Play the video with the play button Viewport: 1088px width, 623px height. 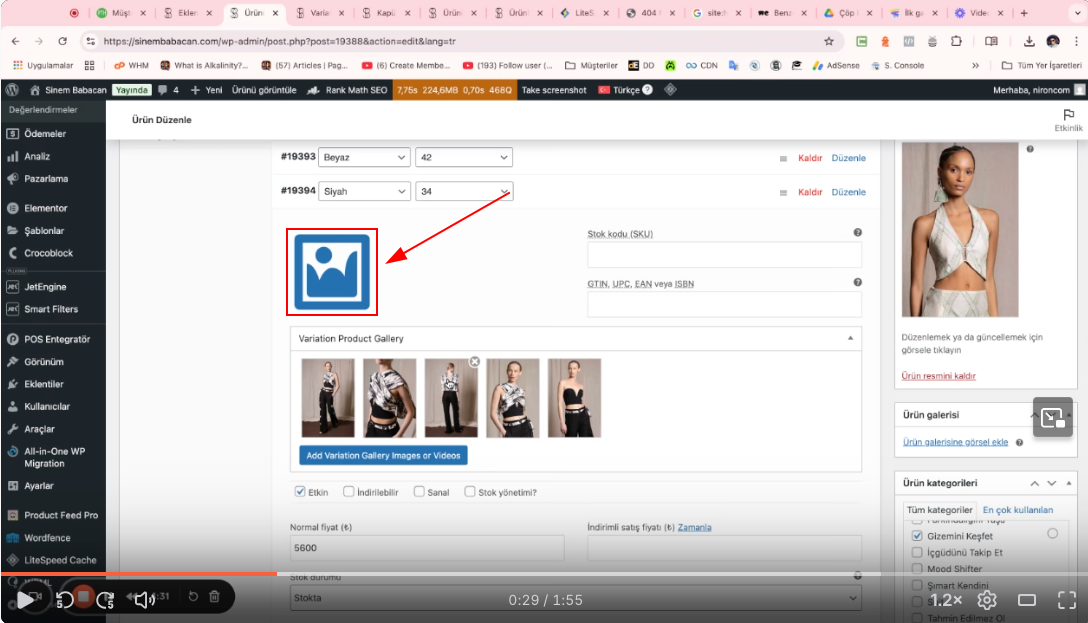24,599
